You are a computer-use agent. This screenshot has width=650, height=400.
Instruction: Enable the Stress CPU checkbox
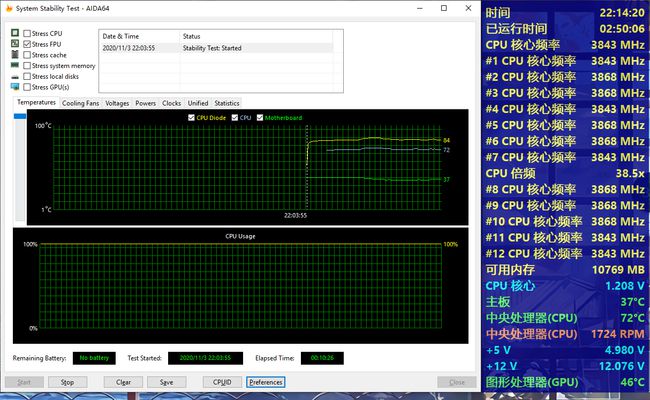[x=27, y=33]
